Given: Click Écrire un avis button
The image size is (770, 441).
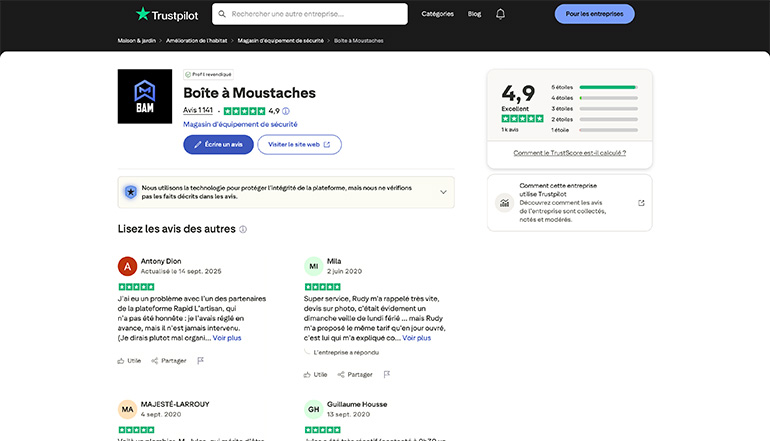Looking at the screenshot, I should coord(219,144).
